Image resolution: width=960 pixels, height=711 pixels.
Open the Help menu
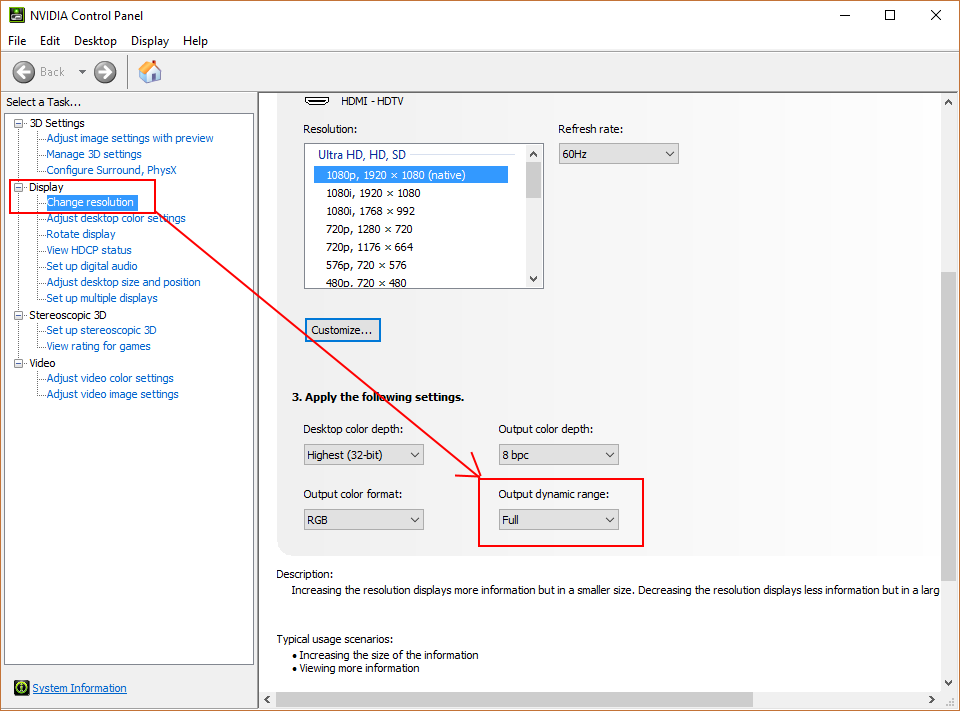tap(195, 41)
